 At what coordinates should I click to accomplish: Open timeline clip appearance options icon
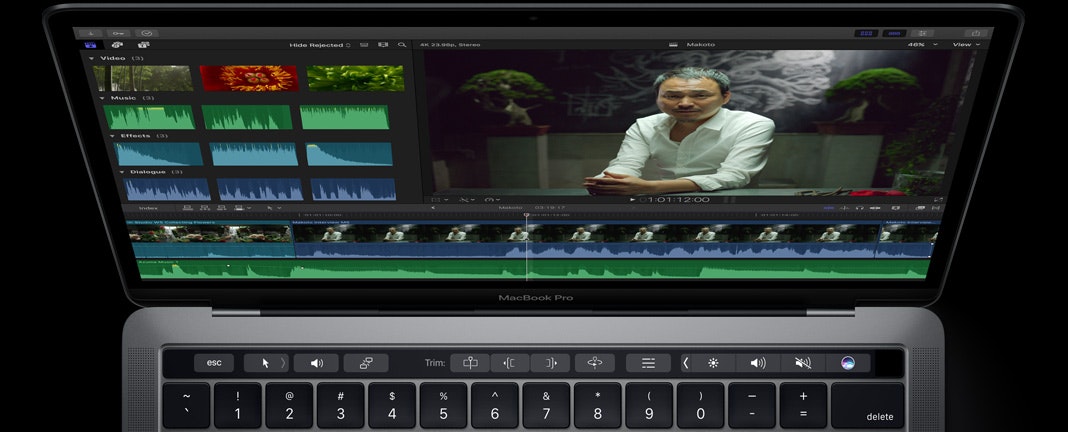click(896, 208)
